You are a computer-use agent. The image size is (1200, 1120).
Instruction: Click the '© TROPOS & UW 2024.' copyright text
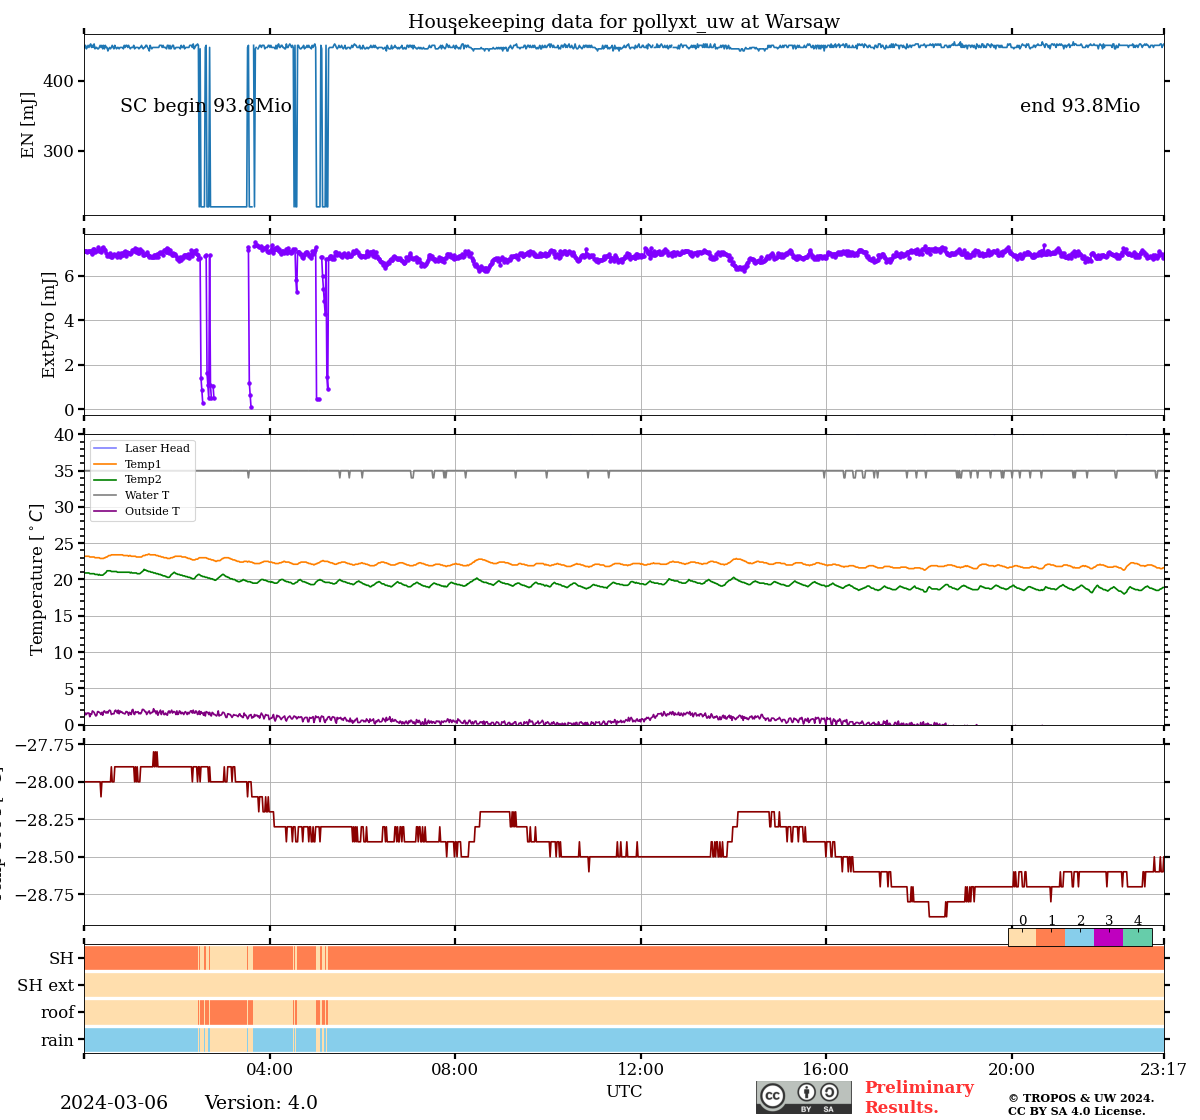pyautogui.click(x=1081, y=1098)
